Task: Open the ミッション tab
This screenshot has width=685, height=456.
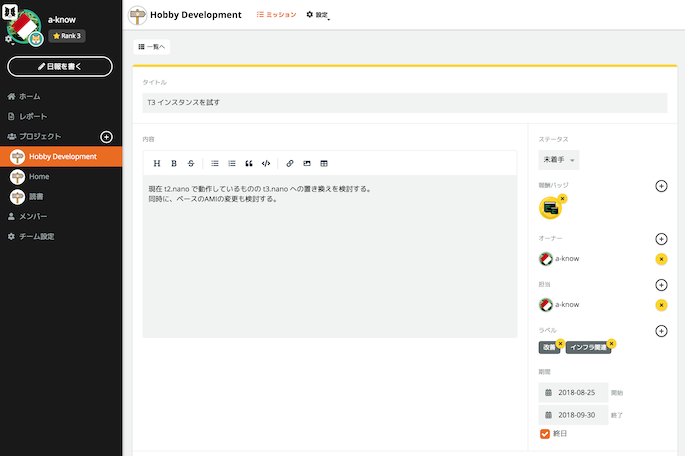Action: (x=276, y=14)
